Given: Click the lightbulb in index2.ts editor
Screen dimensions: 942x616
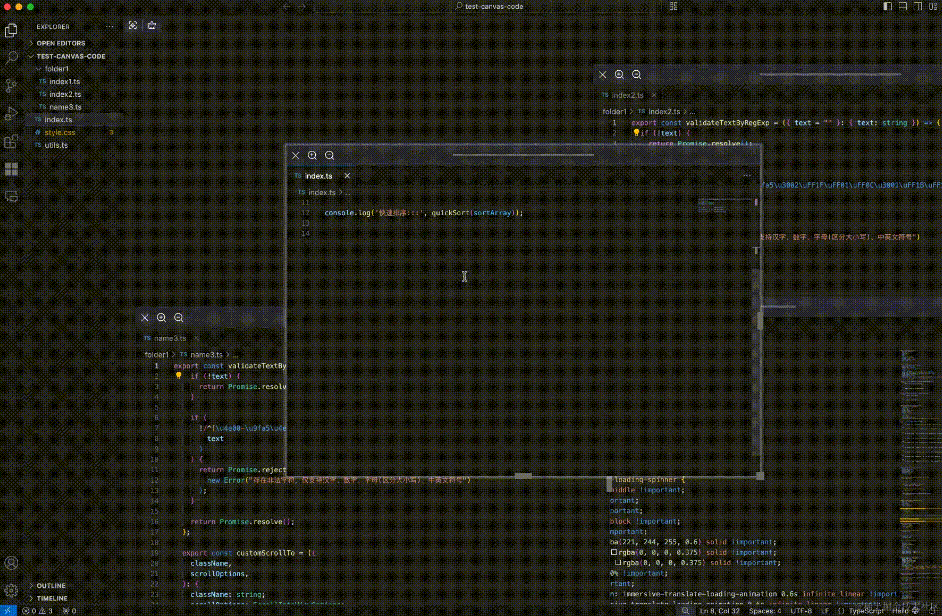Looking at the screenshot, I should 636,133.
